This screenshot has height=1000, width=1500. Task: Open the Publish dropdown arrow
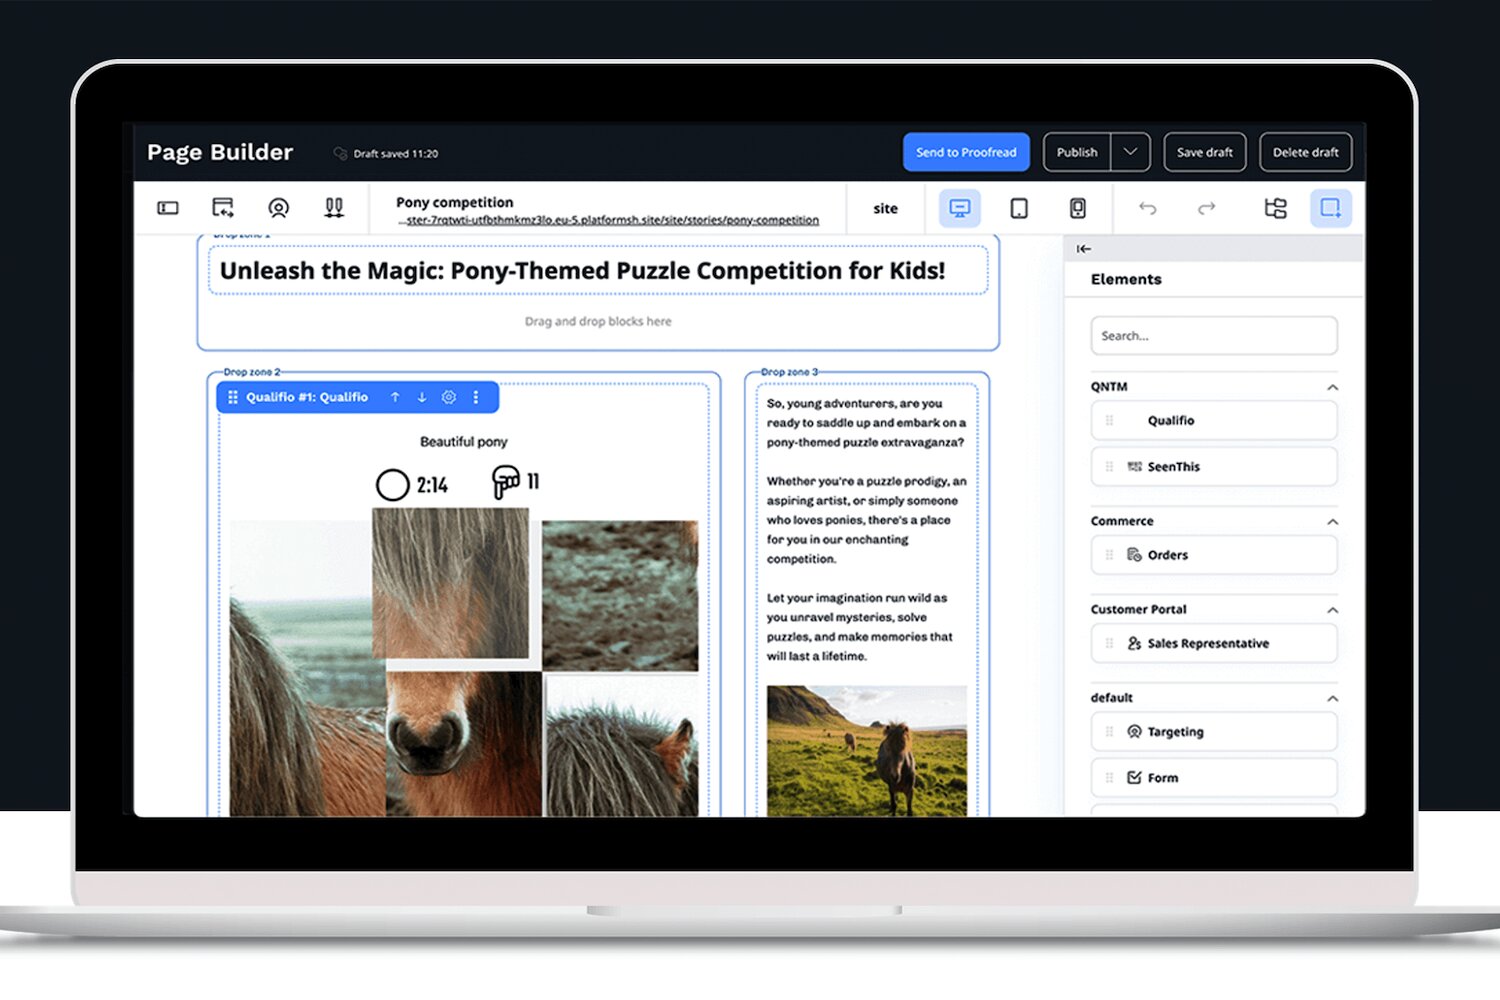[x=1130, y=152]
